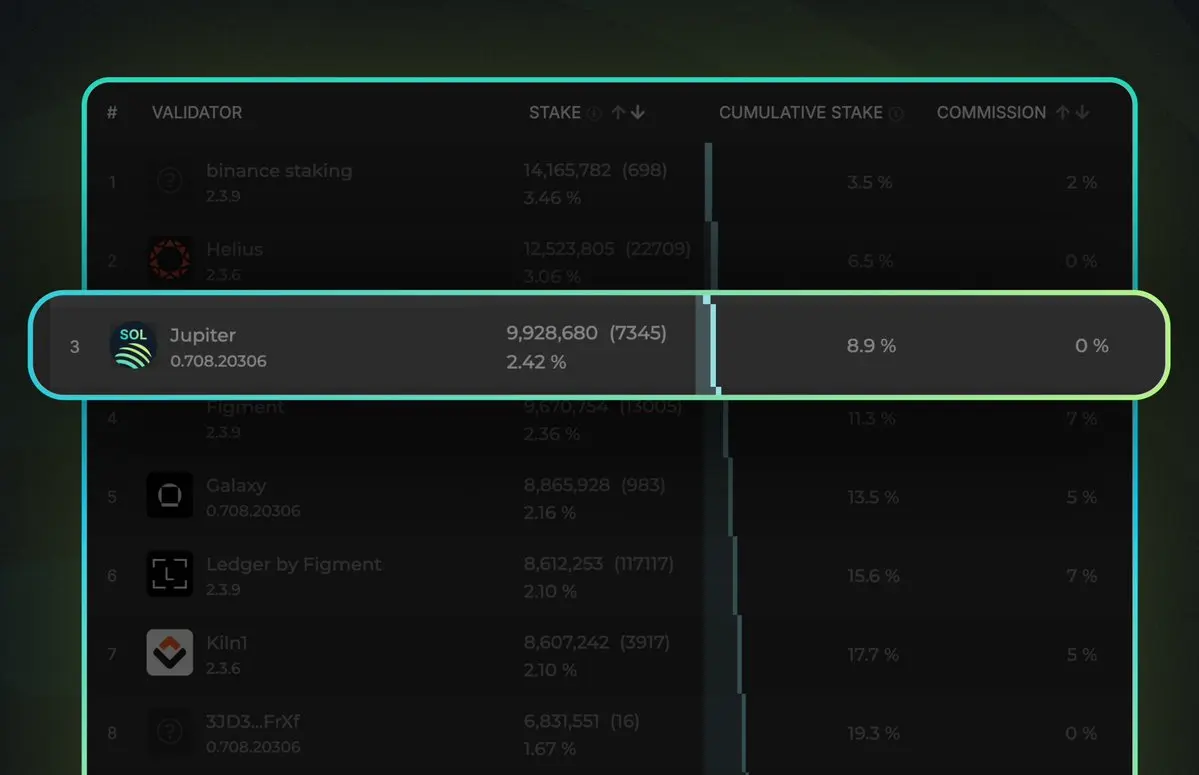Sort commission ascending with up arrow

(x=1063, y=112)
